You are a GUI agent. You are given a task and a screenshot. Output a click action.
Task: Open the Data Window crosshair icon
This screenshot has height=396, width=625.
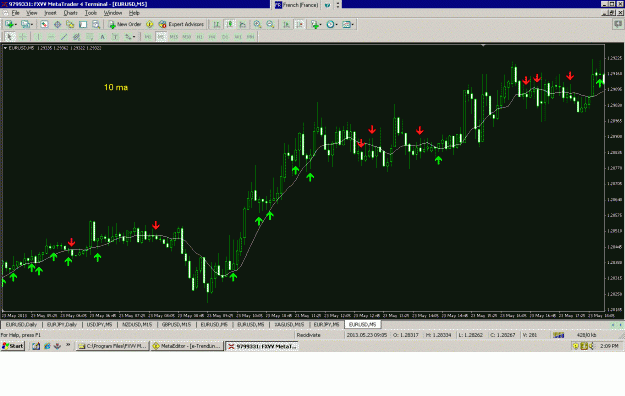[x=57, y=24]
